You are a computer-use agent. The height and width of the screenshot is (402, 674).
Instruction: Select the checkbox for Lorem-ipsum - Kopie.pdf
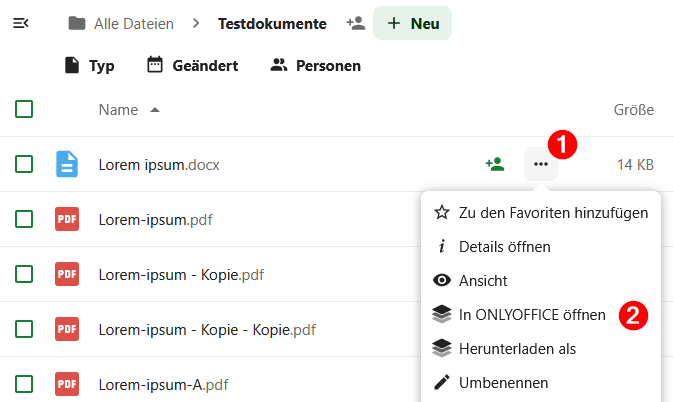[25, 274]
